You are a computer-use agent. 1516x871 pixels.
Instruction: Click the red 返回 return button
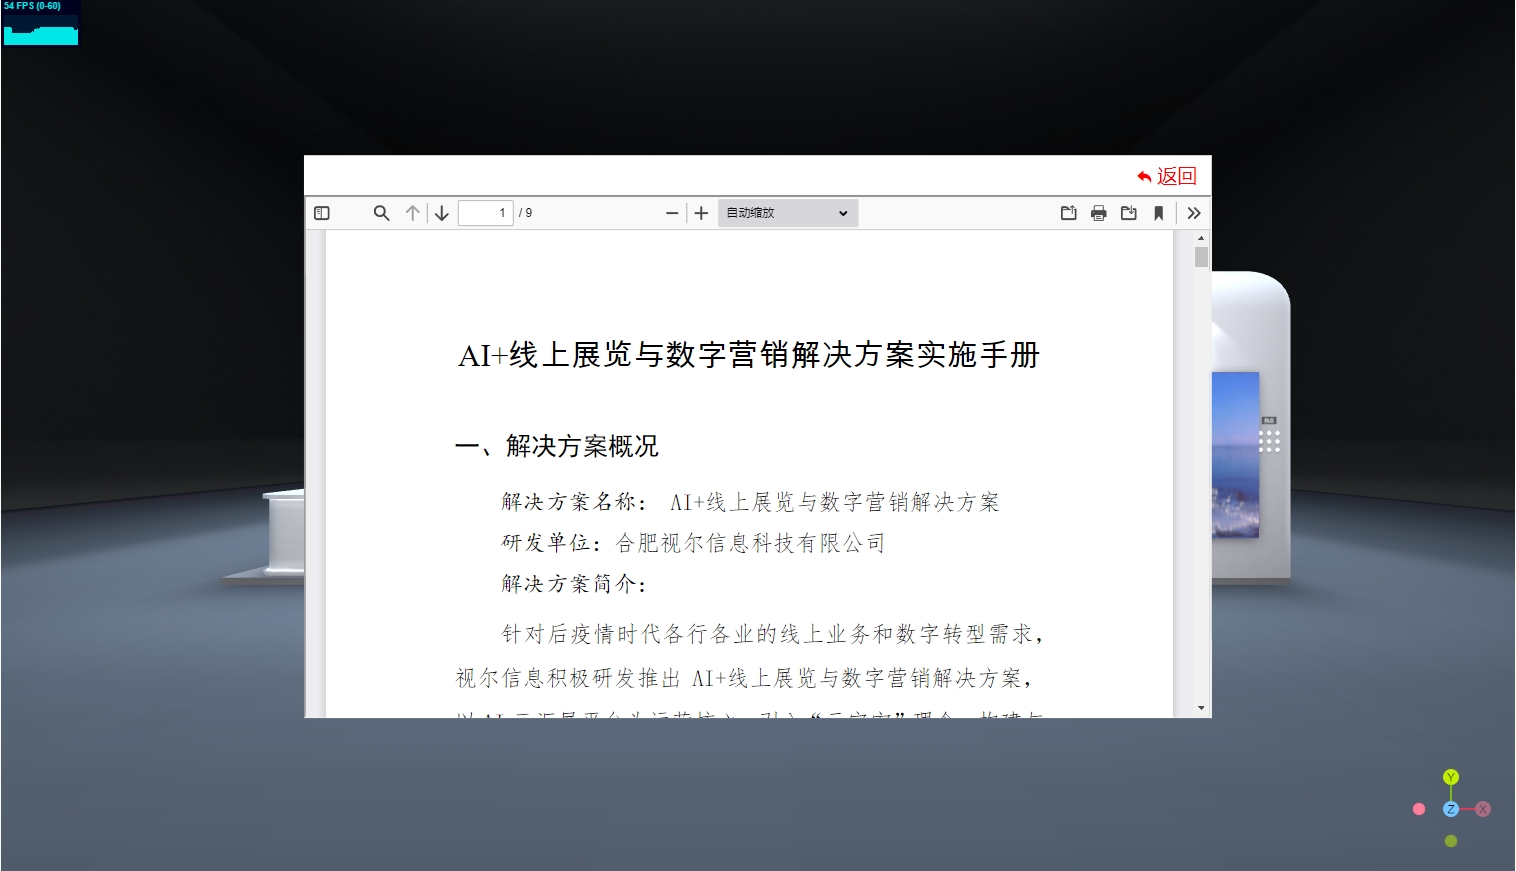point(1166,176)
